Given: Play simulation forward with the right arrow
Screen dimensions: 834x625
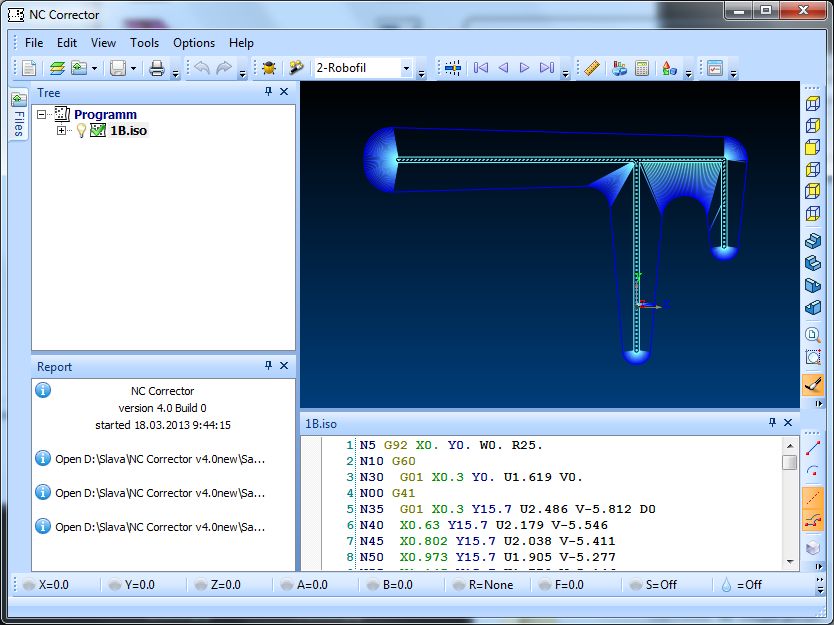Looking at the screenshot, I should [x=524, y=68].
